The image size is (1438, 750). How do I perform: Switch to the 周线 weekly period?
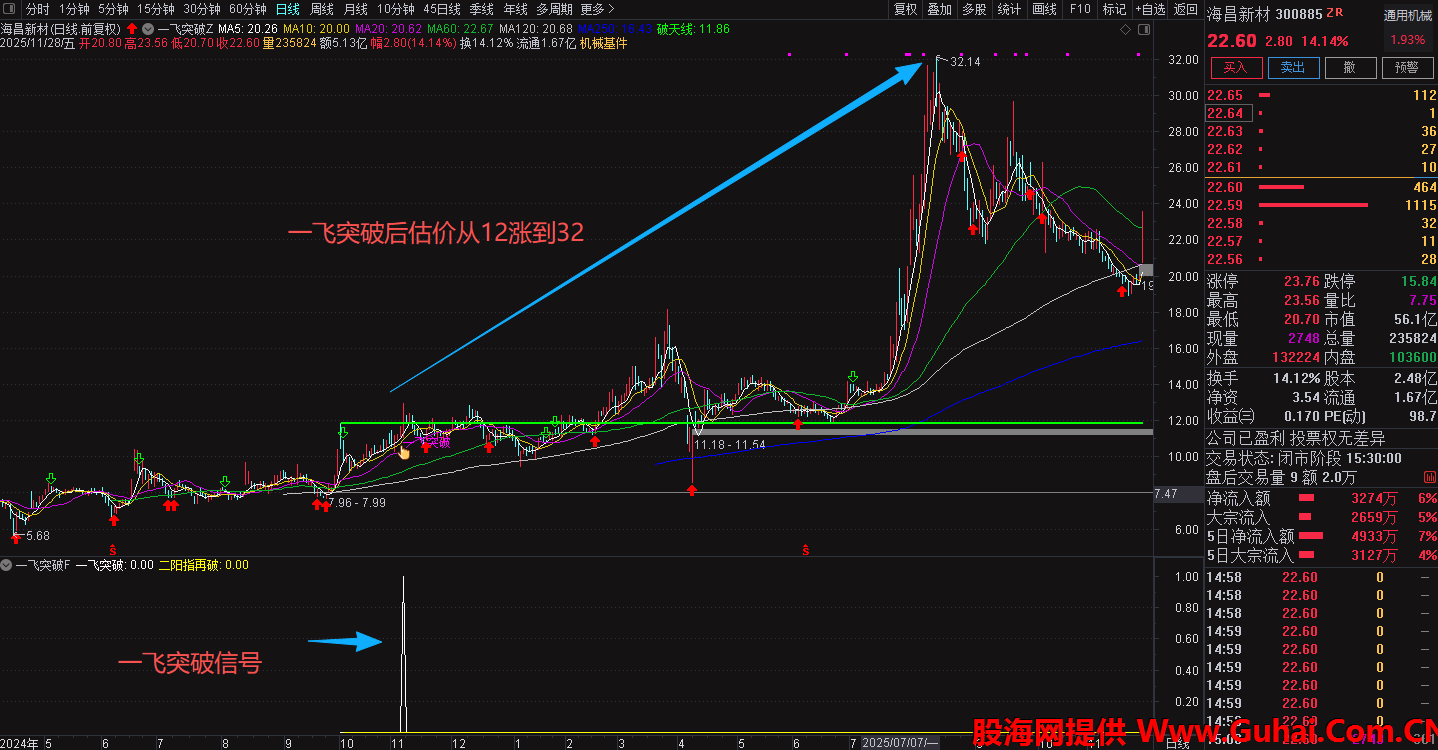pos(322,9)
